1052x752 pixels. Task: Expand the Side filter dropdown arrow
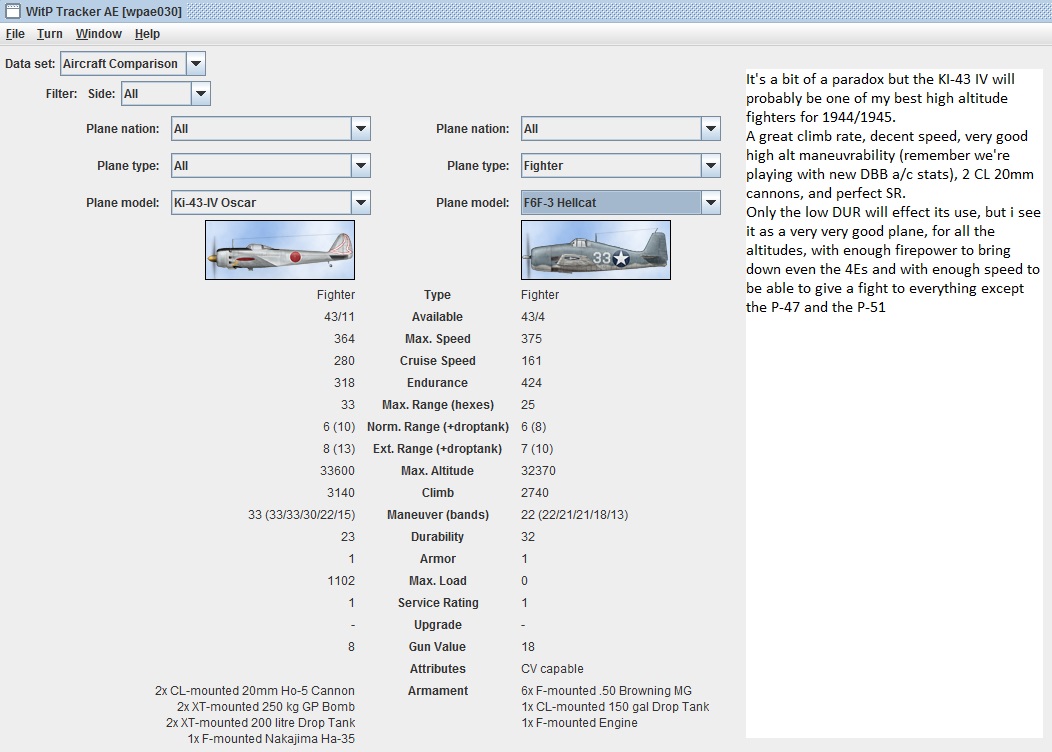[x=201, y=94]
